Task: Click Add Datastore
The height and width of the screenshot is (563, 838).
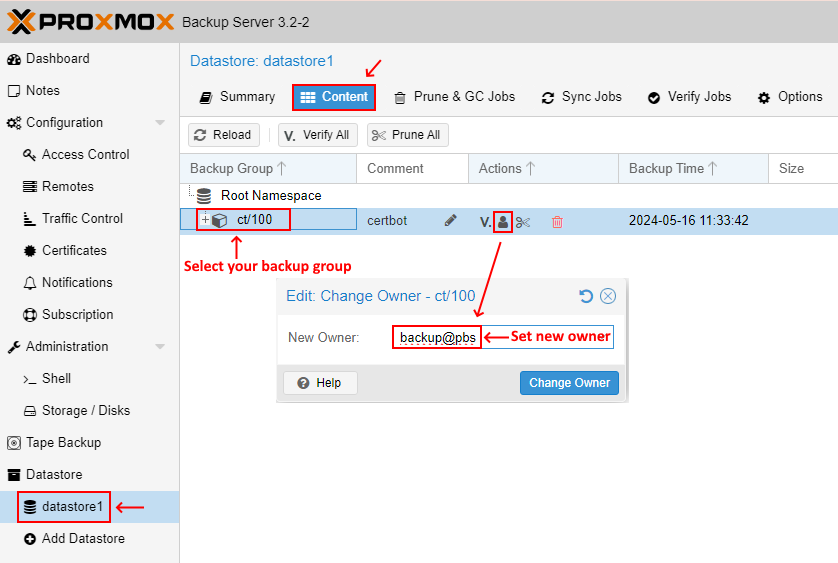Action: tap(74, 539)
